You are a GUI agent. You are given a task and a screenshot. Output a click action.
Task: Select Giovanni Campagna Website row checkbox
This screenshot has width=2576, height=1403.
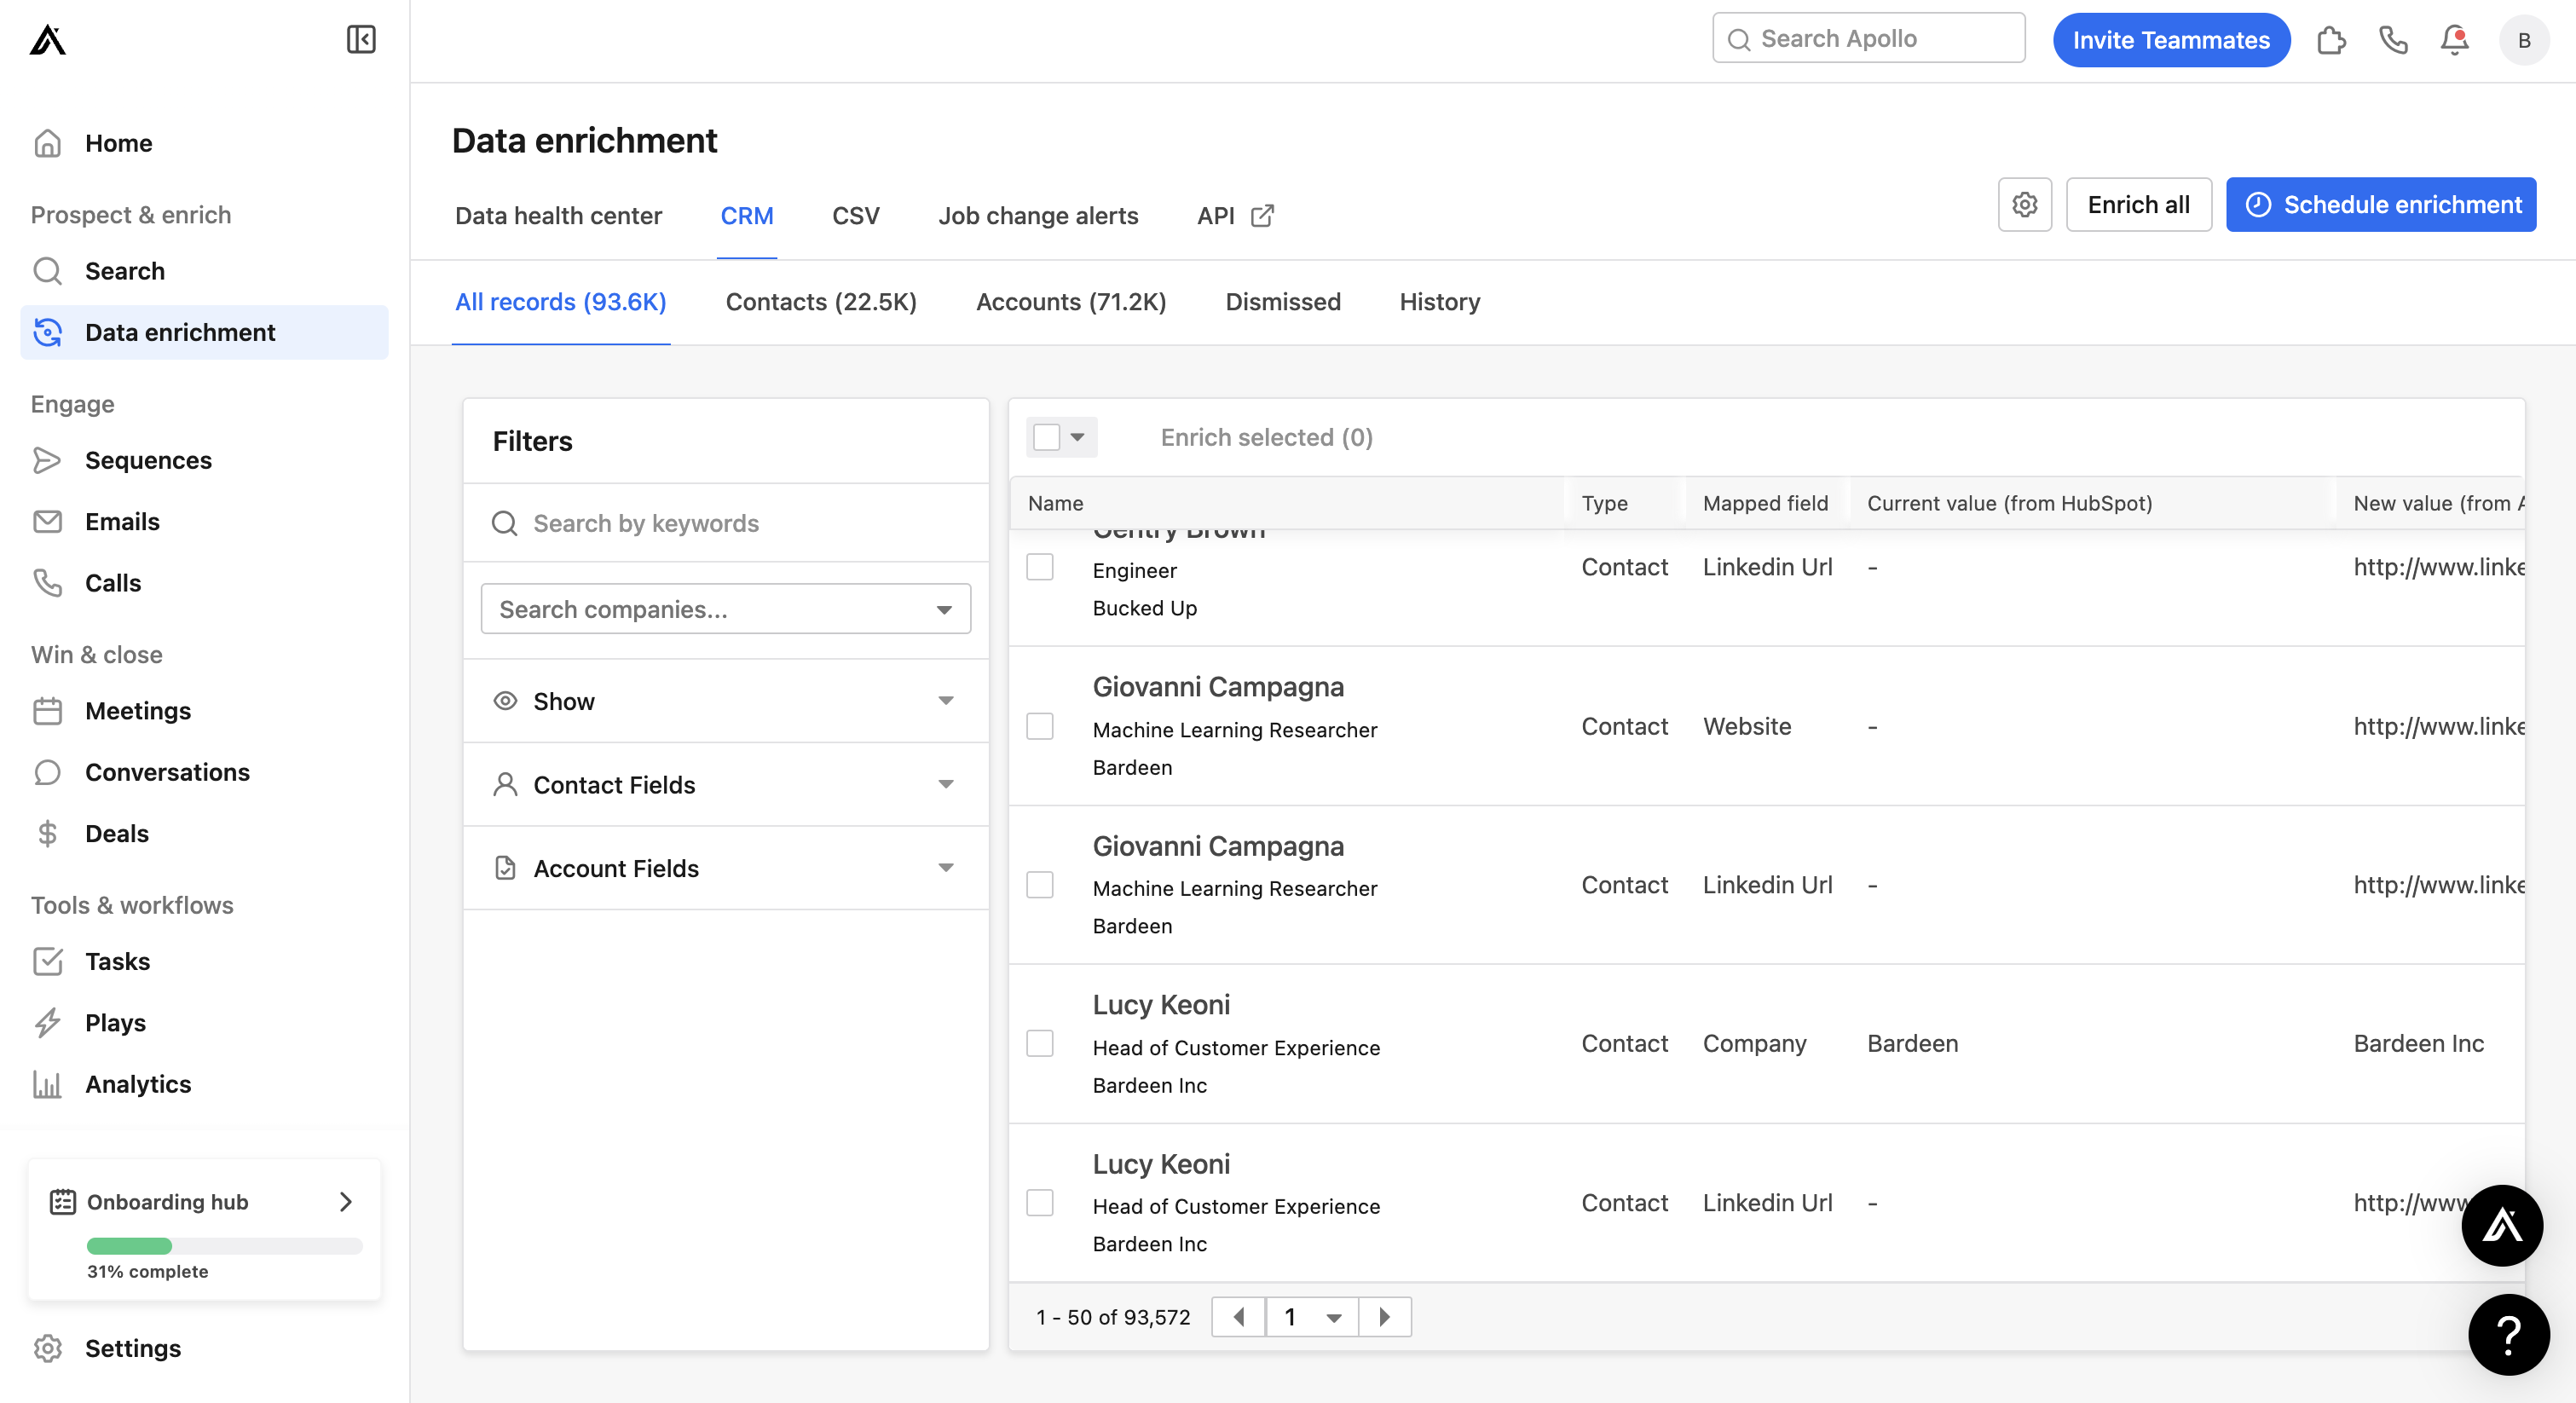point(1040,726)
